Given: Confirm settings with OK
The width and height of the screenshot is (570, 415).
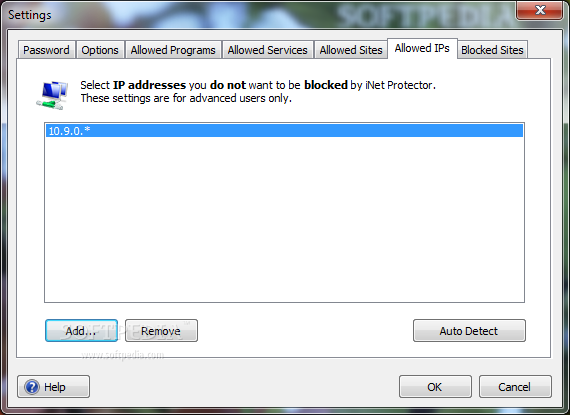Looking at the screenshot, I should tap(435, 387).
